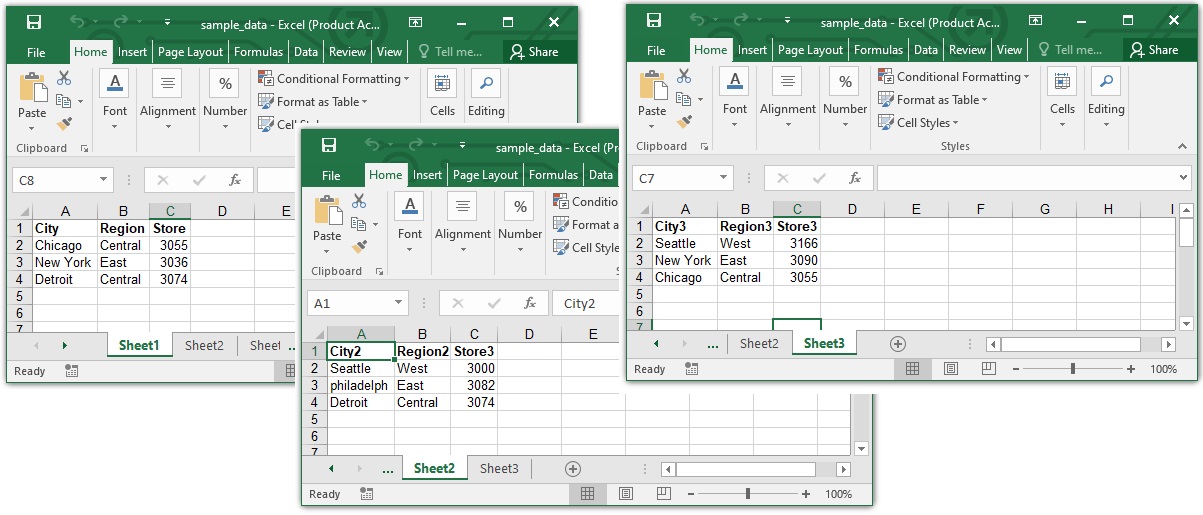The width and height of the screenshot is (1203, 515).
Task: Click the Format as Table button in the rightmost window
Action: click(933, 100)
